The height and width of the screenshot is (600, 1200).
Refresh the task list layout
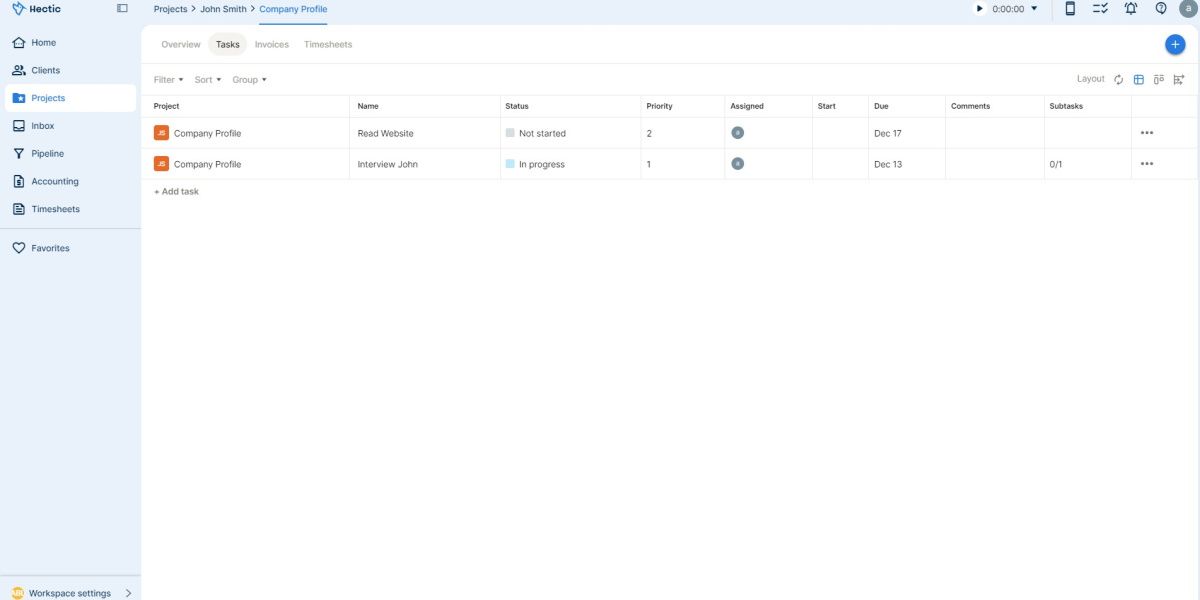pyautogui.click(x=1119, y=80)
